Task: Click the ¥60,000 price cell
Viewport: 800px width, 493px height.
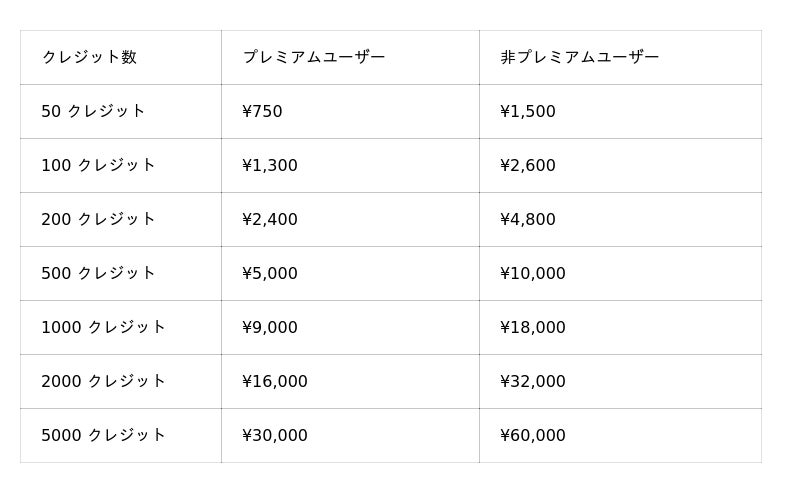Action: tap(532, 435)
